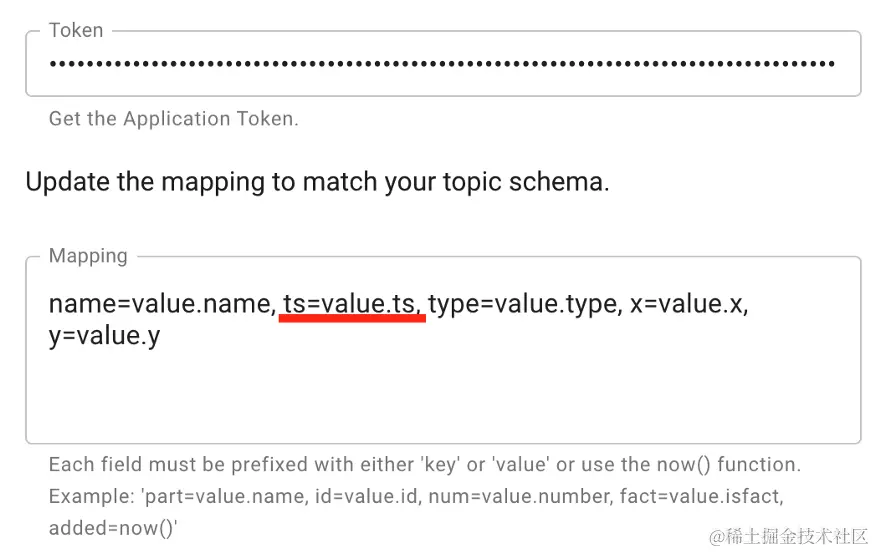Click y=value.y on the second mapping line
875x553 pixels.
(104, 336)
